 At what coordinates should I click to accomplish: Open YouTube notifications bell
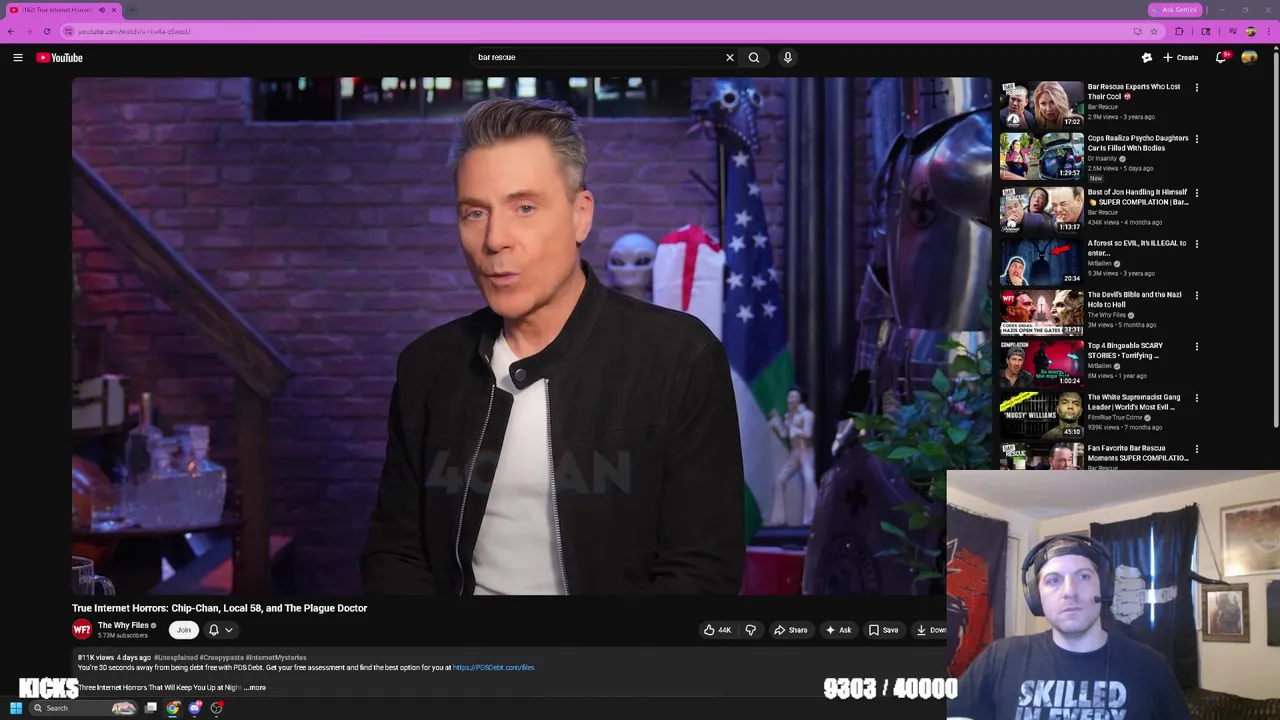point(1221,58)
